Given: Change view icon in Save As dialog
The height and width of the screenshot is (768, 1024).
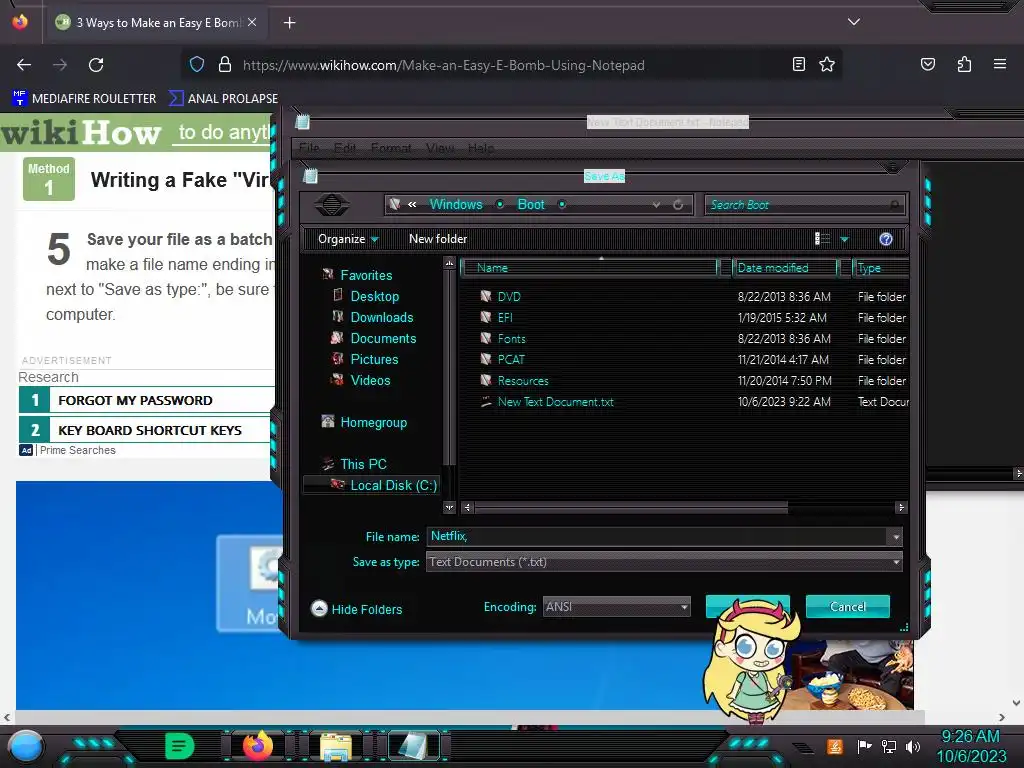Looking at the screenshot, I should click(822, 239).
